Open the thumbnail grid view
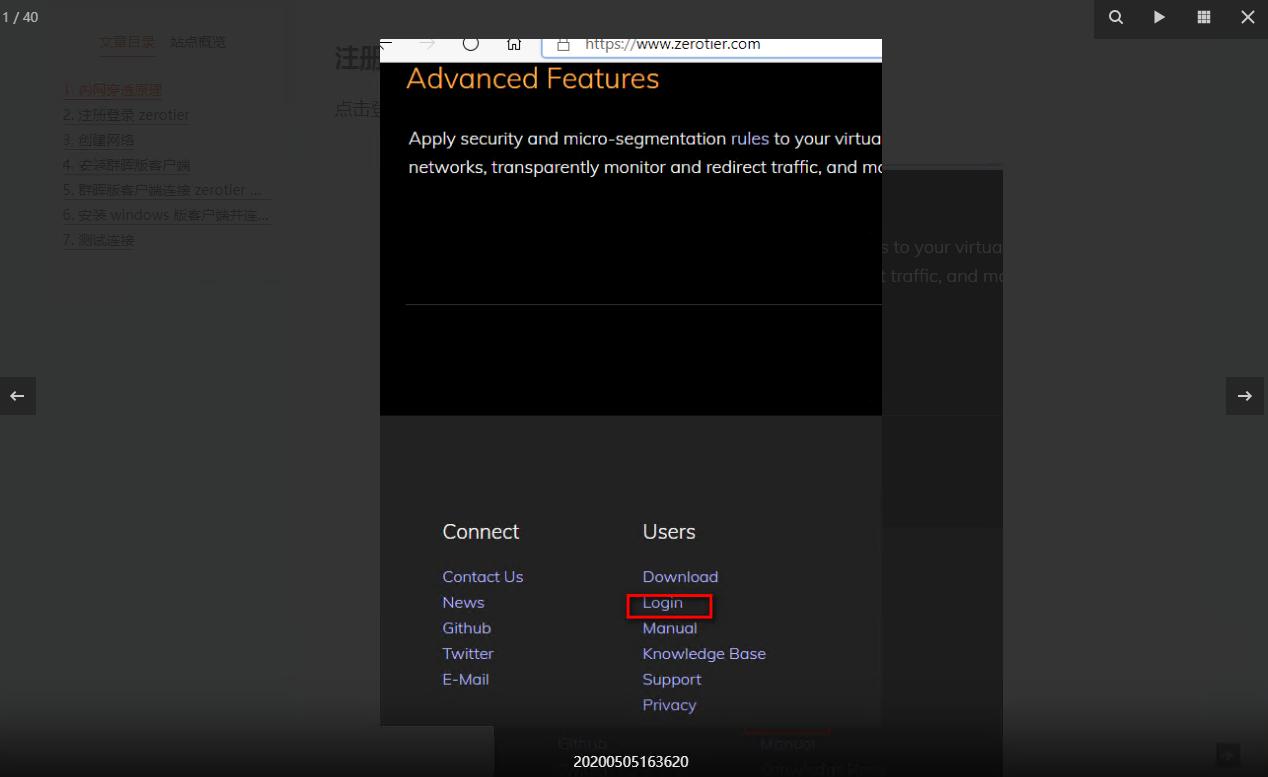Screen dimensions: 1268x777 (x=1204, y=17)
